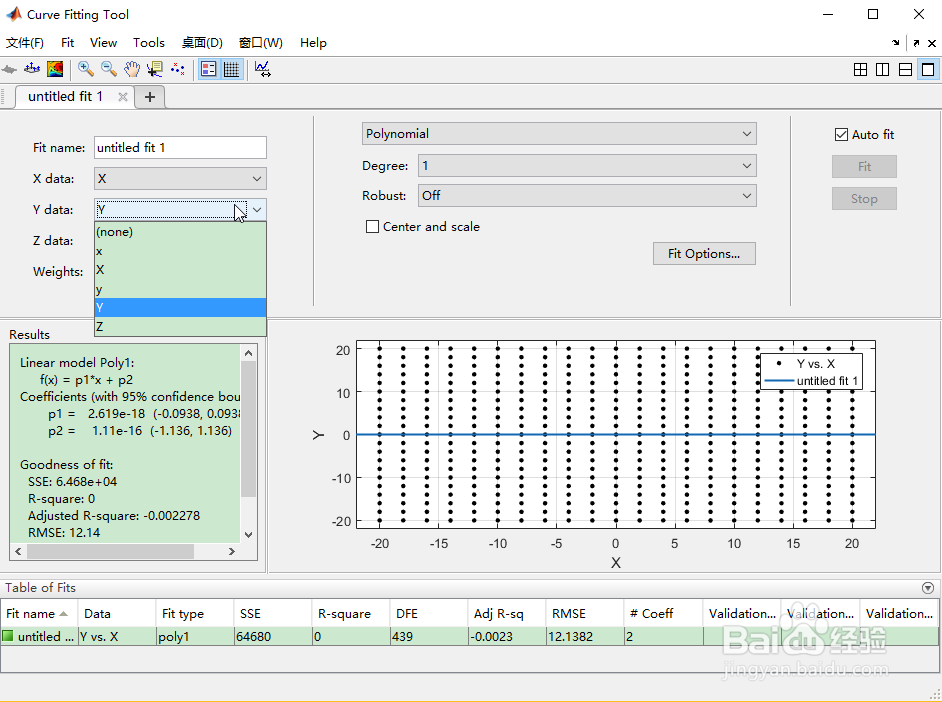Open the 窗口(W) menu
This screenshot has height=702, width=942.
261,43
